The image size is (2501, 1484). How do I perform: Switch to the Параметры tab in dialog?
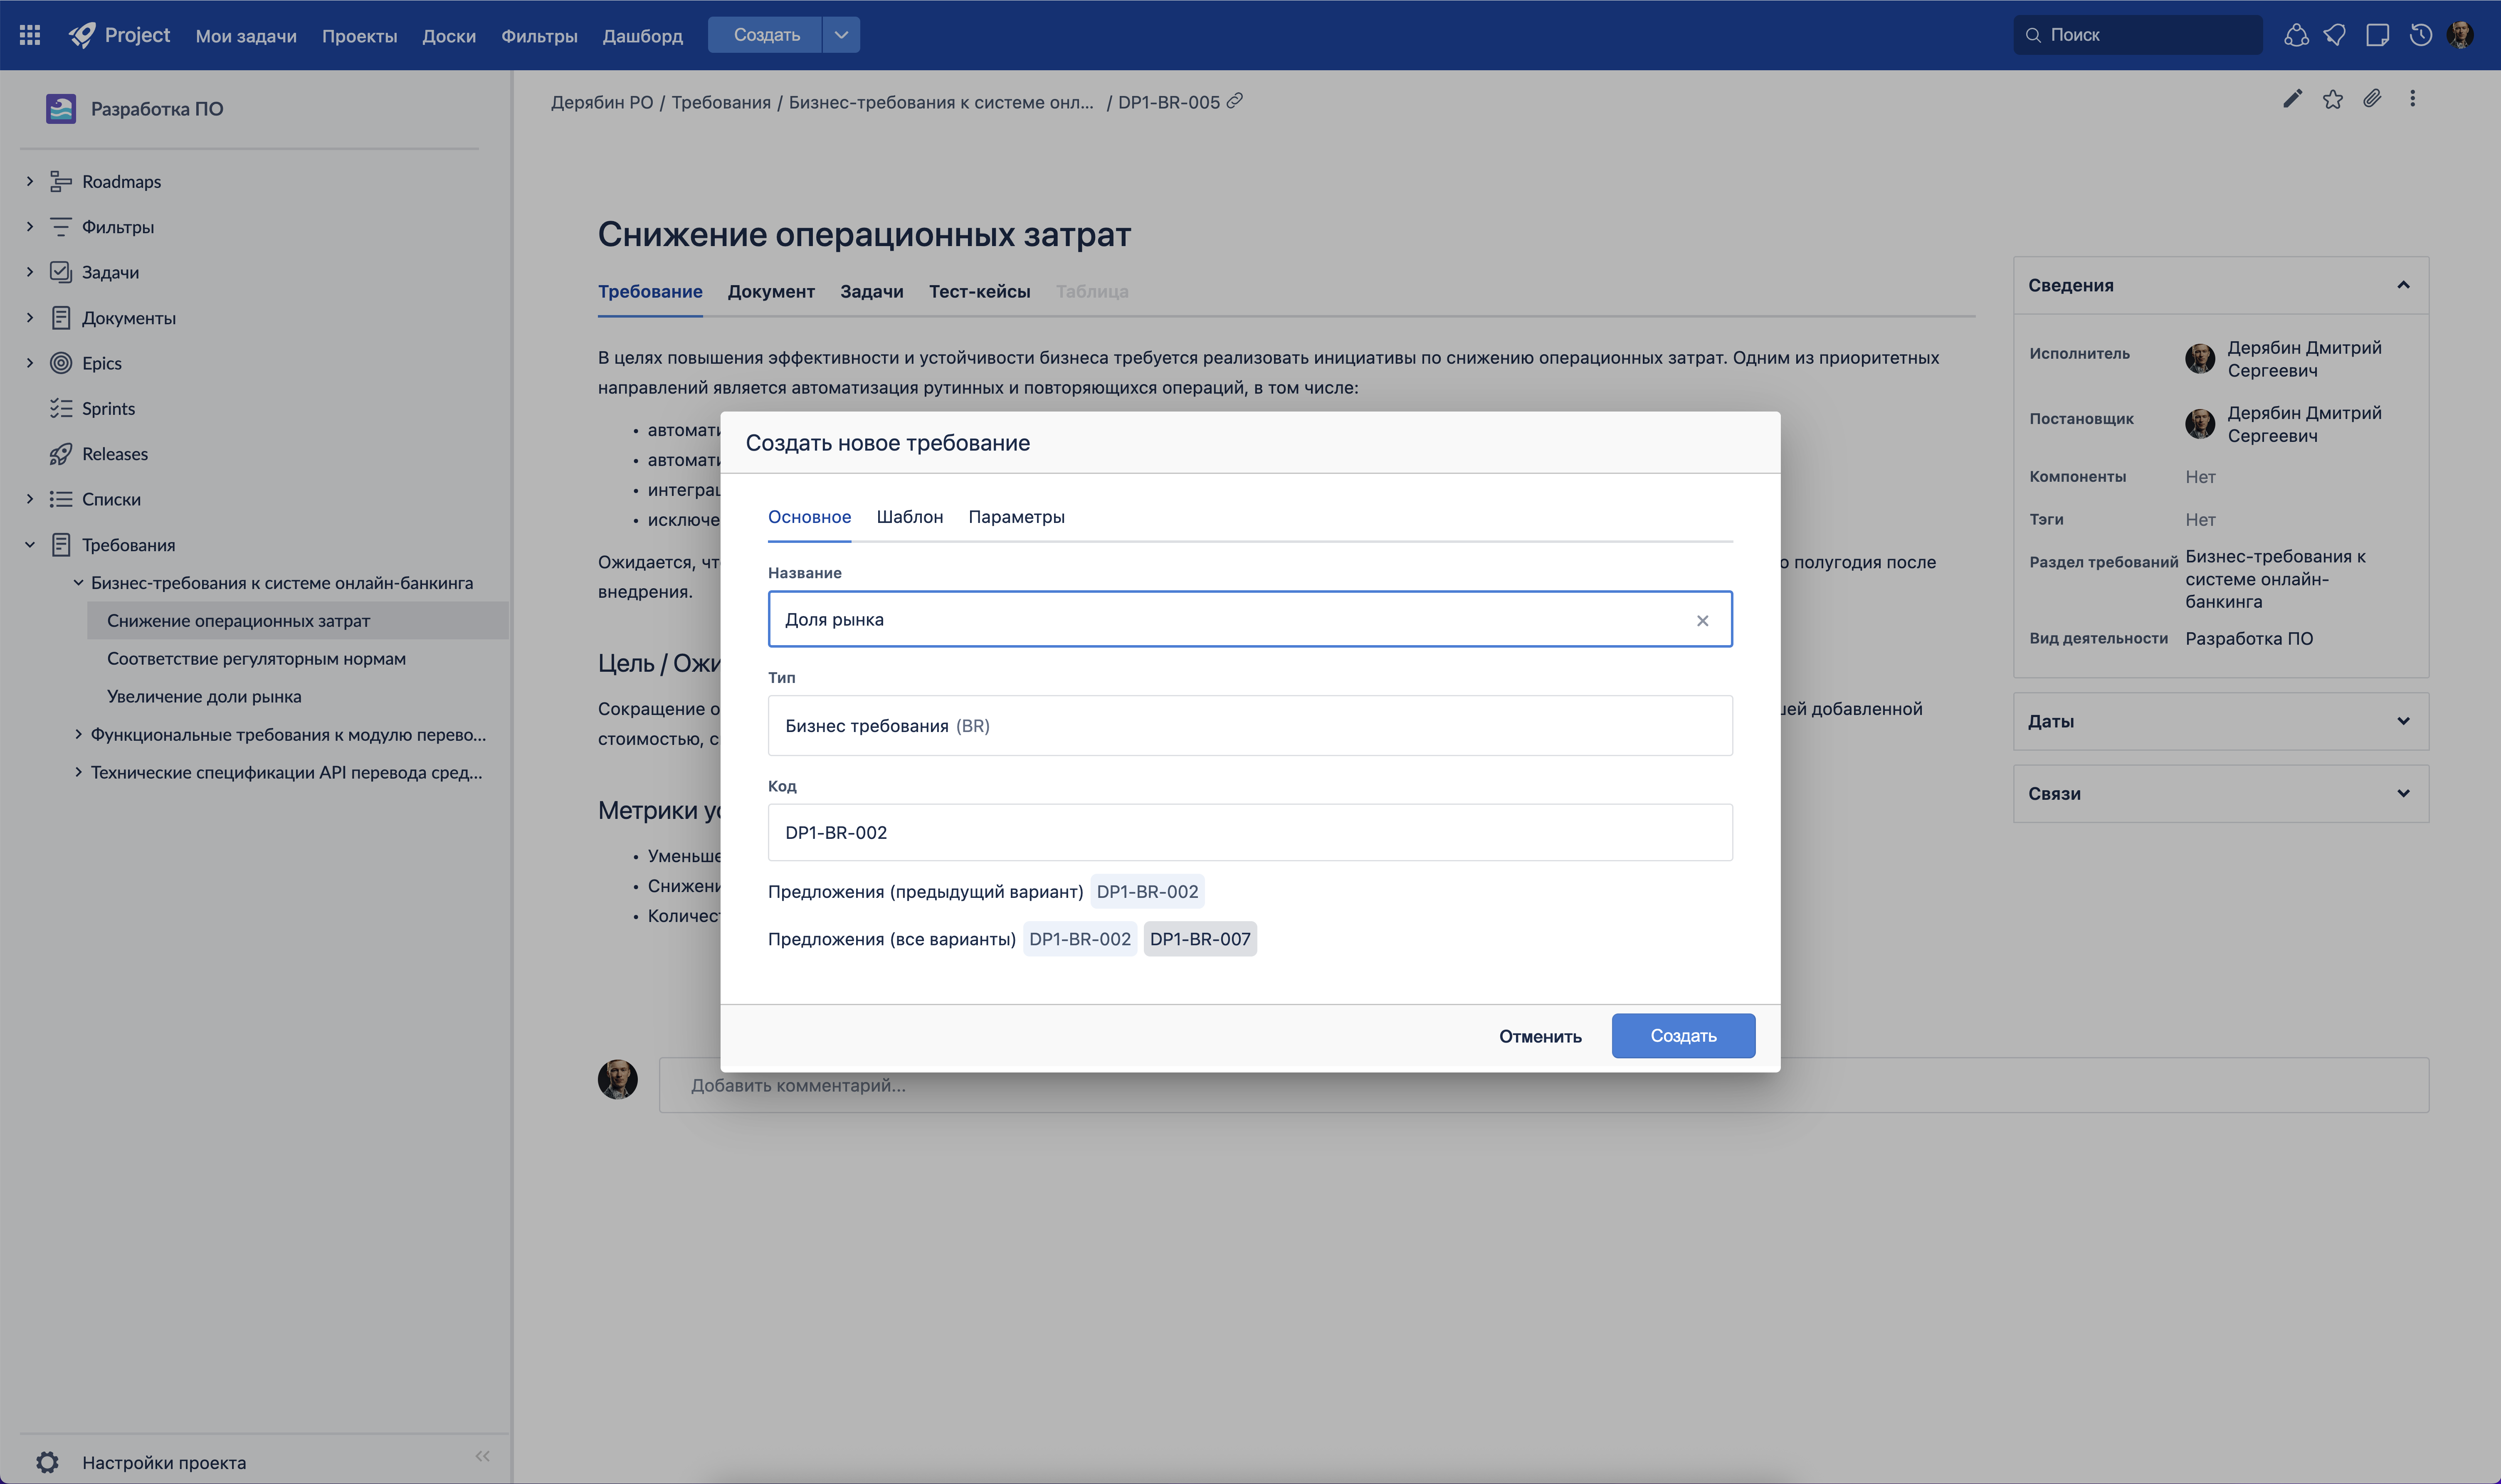(1016, 517)
